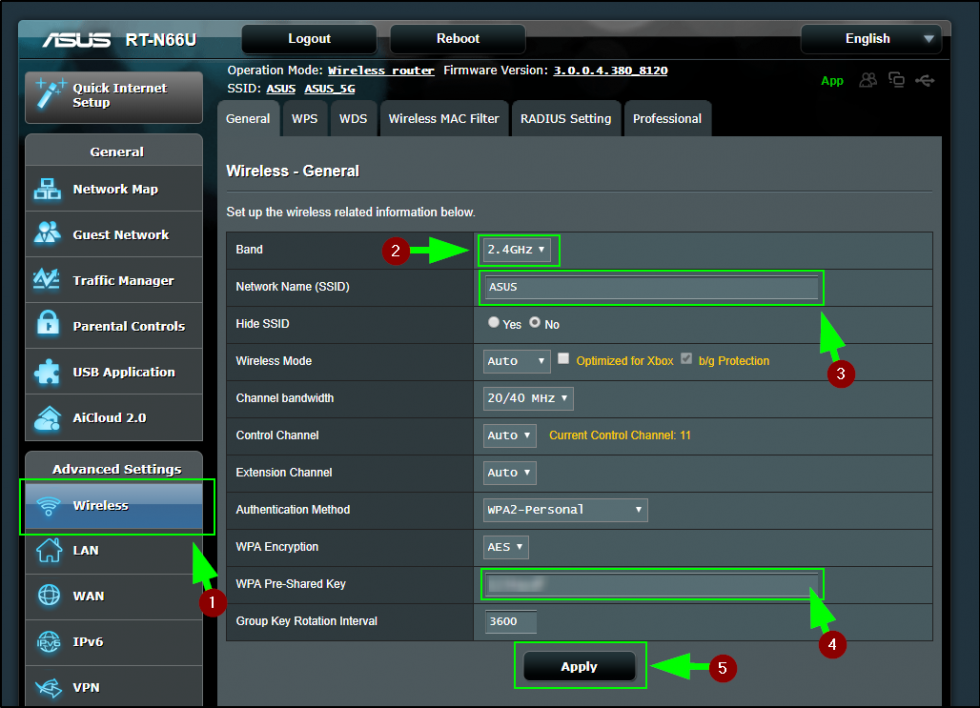Enable the Optimized for Xbox checkbox
Image resolution: width=980 pixels, height=708 pixels.
pos(563,361)
